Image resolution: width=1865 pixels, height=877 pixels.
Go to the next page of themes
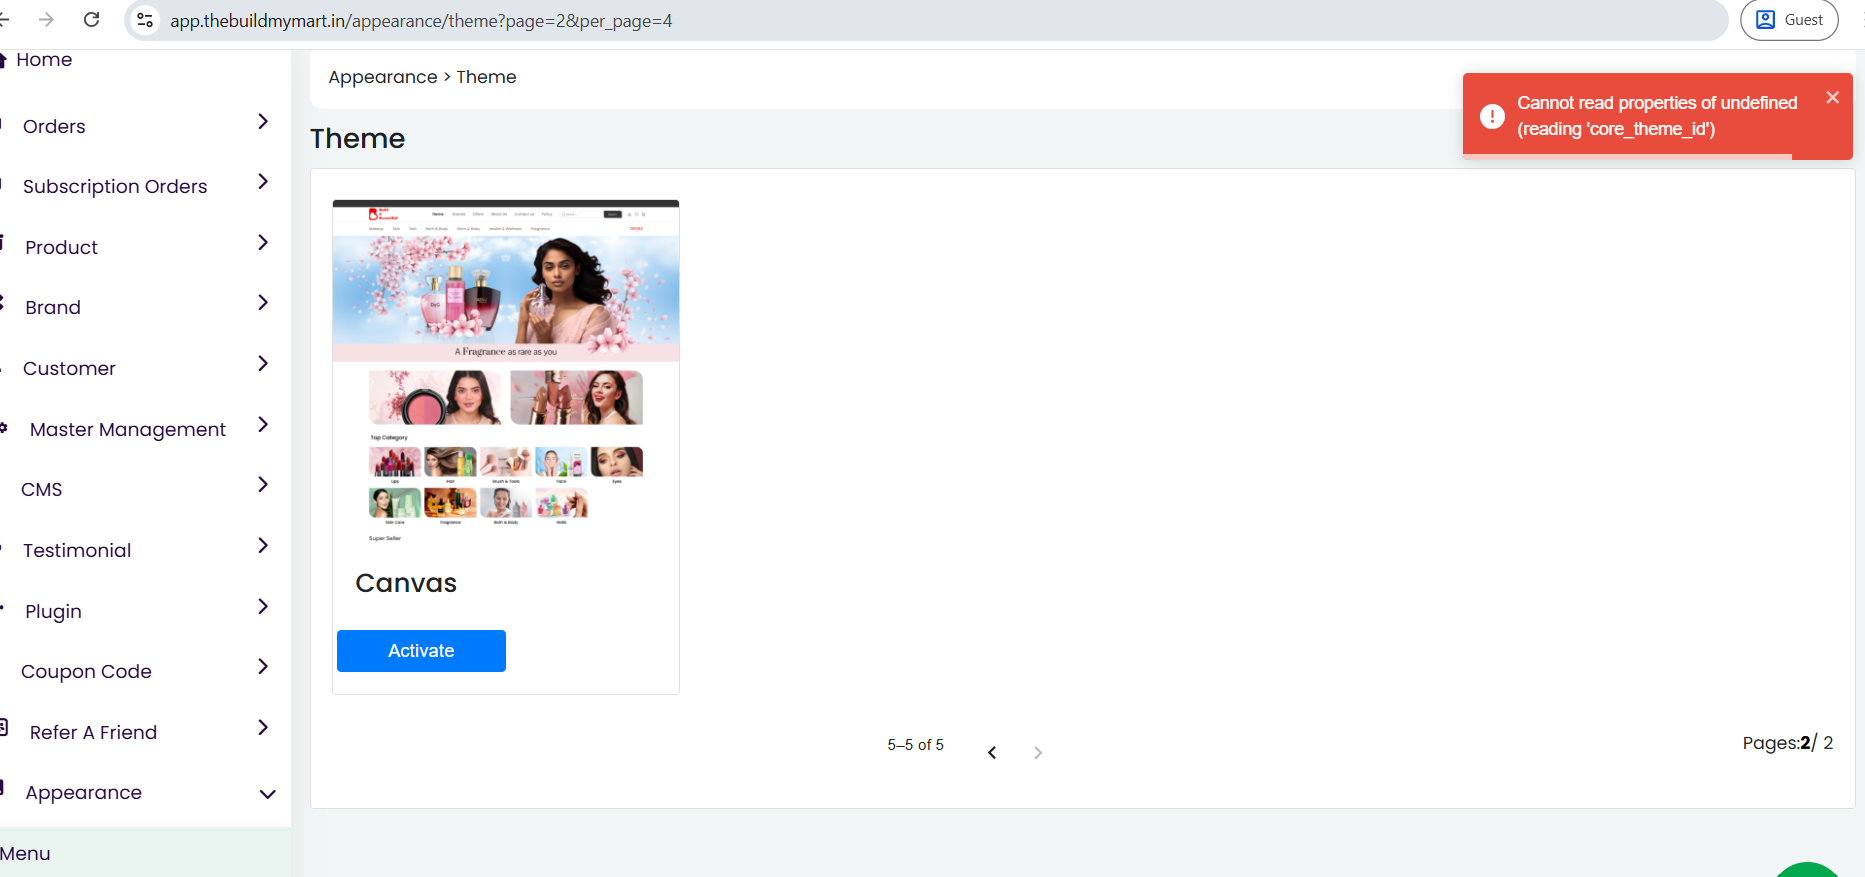(1038, 752)
